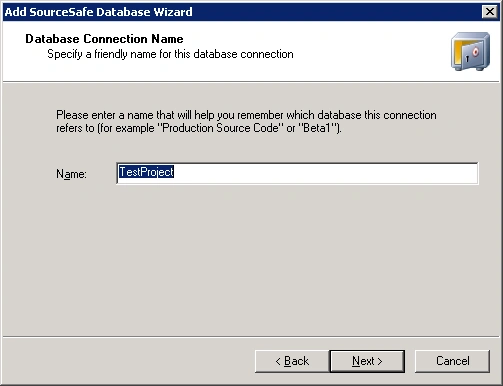Cancel the database wizard
503x386 pixels.
(x=452, y=361)
